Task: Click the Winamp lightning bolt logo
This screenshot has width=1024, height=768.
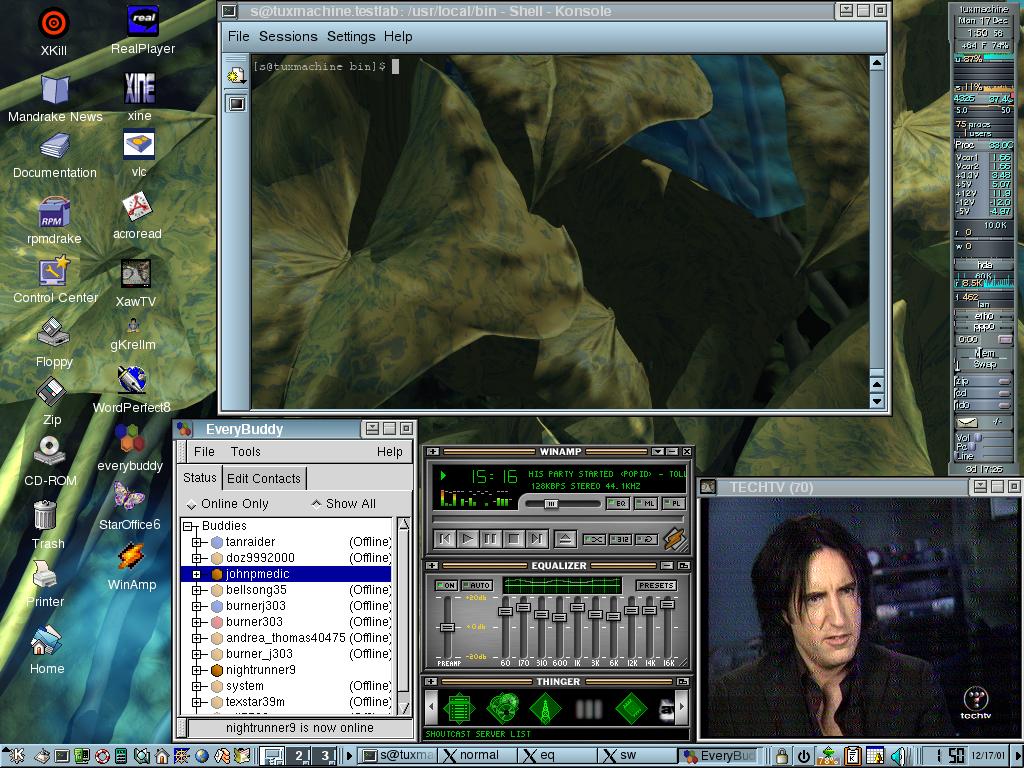Action: click(x=675, y=539)
